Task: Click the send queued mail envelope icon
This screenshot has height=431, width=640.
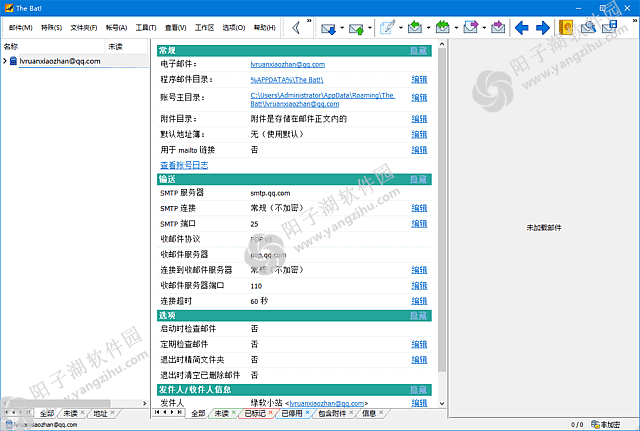Action: pos(356,28)
